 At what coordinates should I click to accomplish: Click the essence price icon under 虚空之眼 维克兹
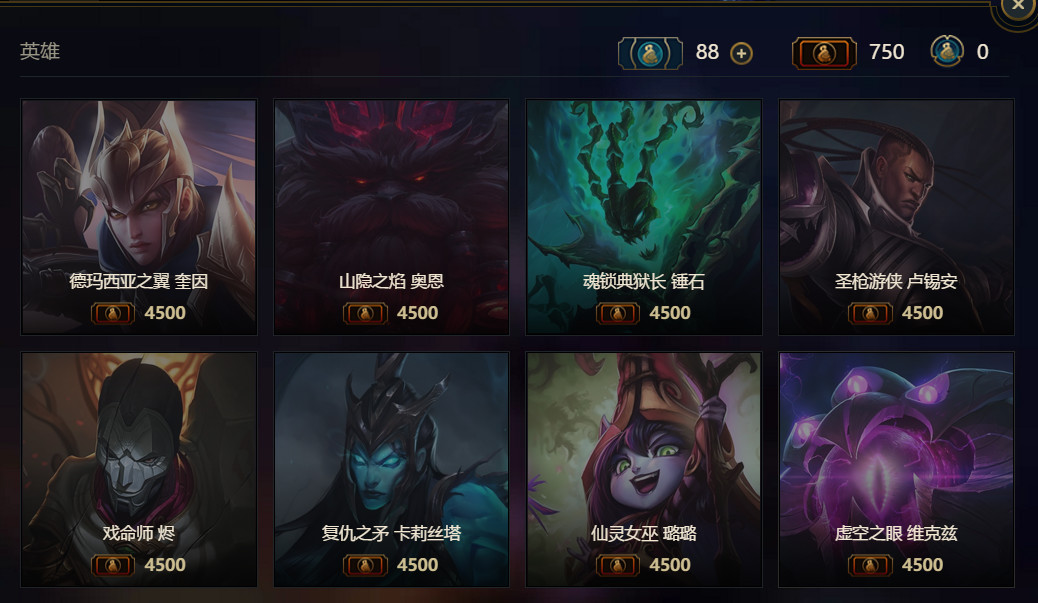tap(870, 565)
